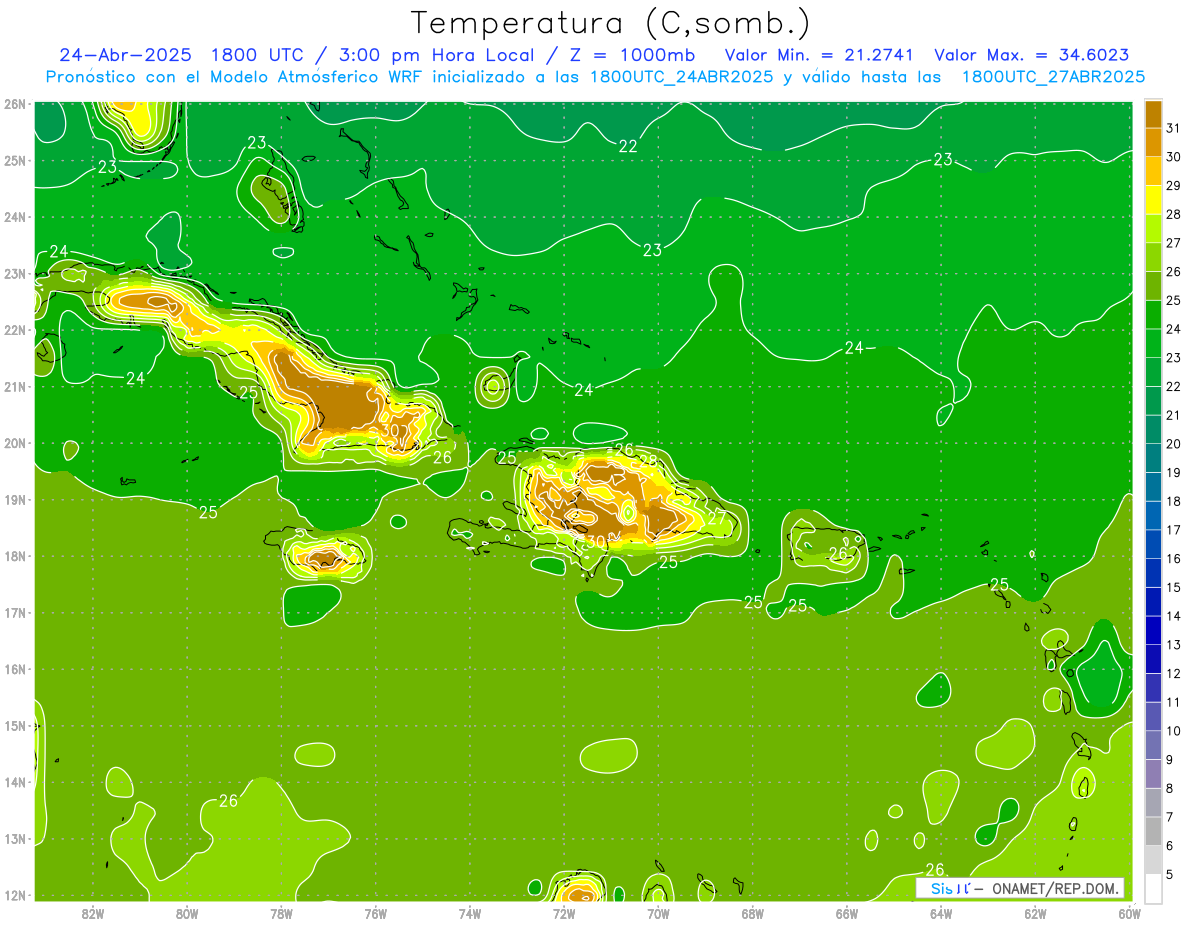Click the "16N" latitude axis label
Screen dimensions: 1200x927
(14, 669)
